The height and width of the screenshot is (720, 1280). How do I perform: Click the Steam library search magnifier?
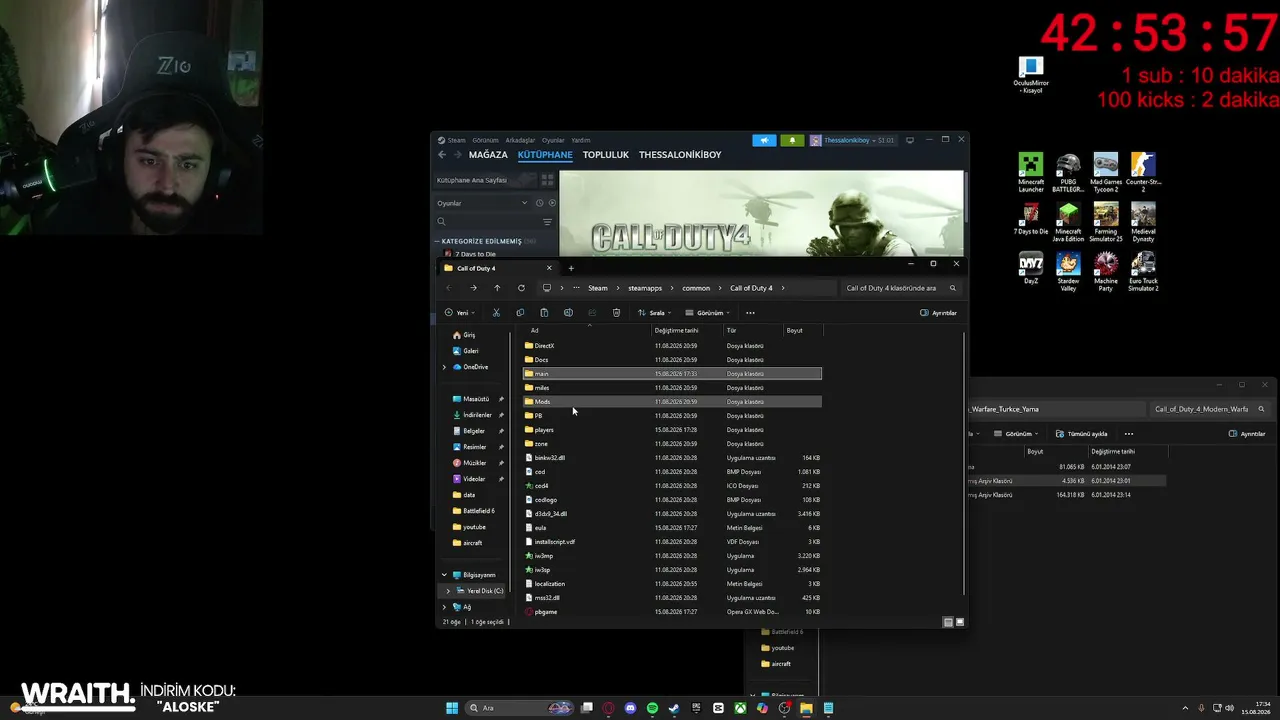(441, 221)
